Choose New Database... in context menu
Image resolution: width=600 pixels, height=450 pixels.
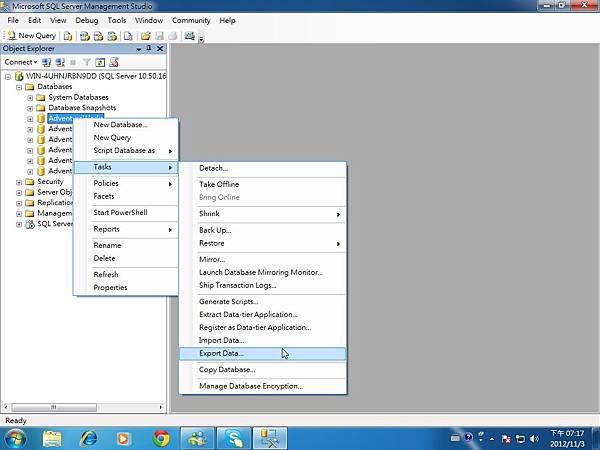(x=126, y=124)
